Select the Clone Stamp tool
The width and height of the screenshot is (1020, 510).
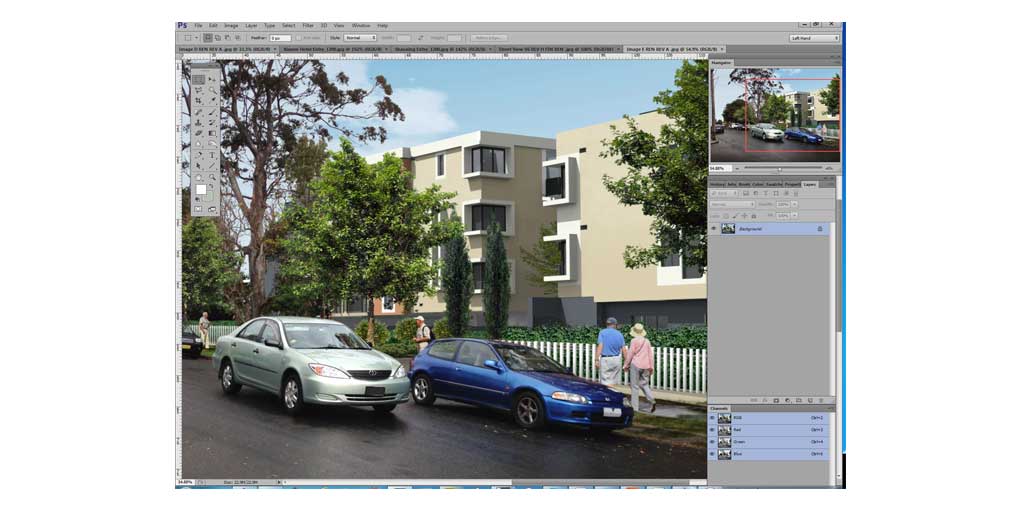click(198, 122)
